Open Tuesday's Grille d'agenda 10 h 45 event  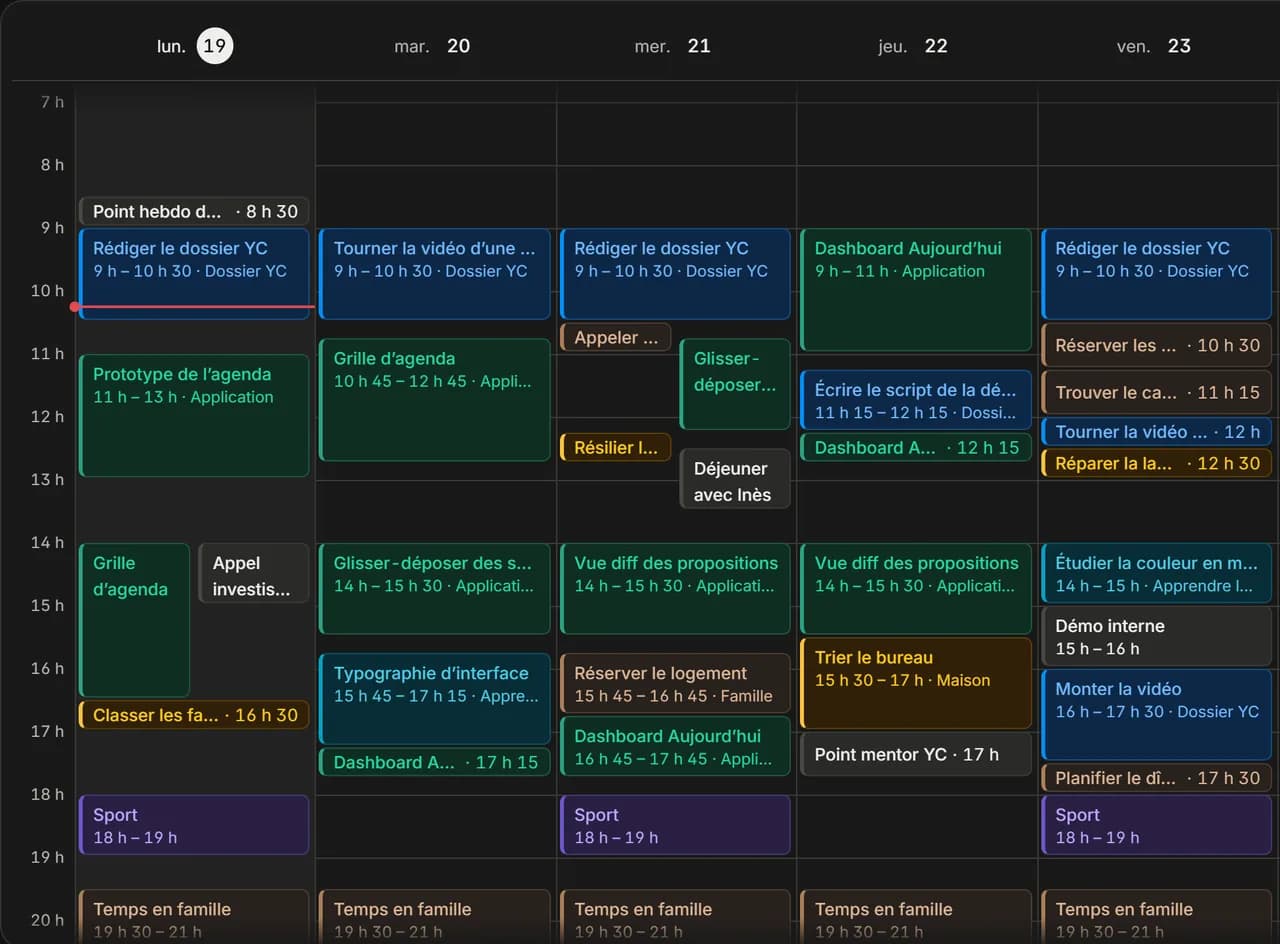434,400
